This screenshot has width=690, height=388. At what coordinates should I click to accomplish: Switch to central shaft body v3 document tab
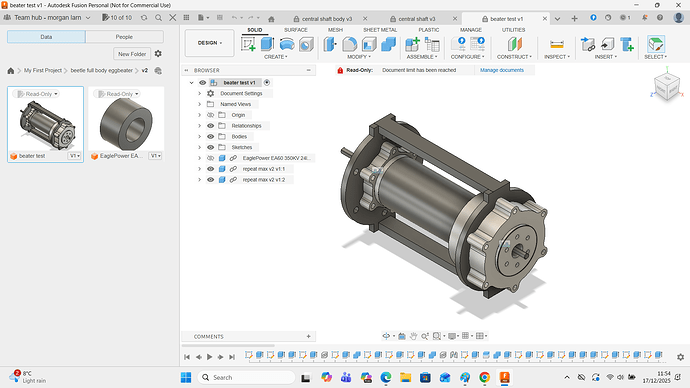coord(327,19)
